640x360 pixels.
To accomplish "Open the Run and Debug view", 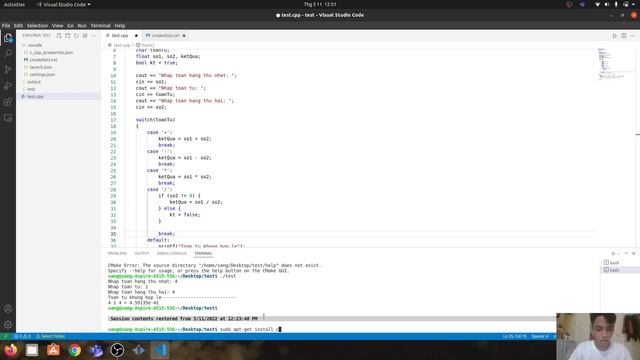I will coord(8,86).
